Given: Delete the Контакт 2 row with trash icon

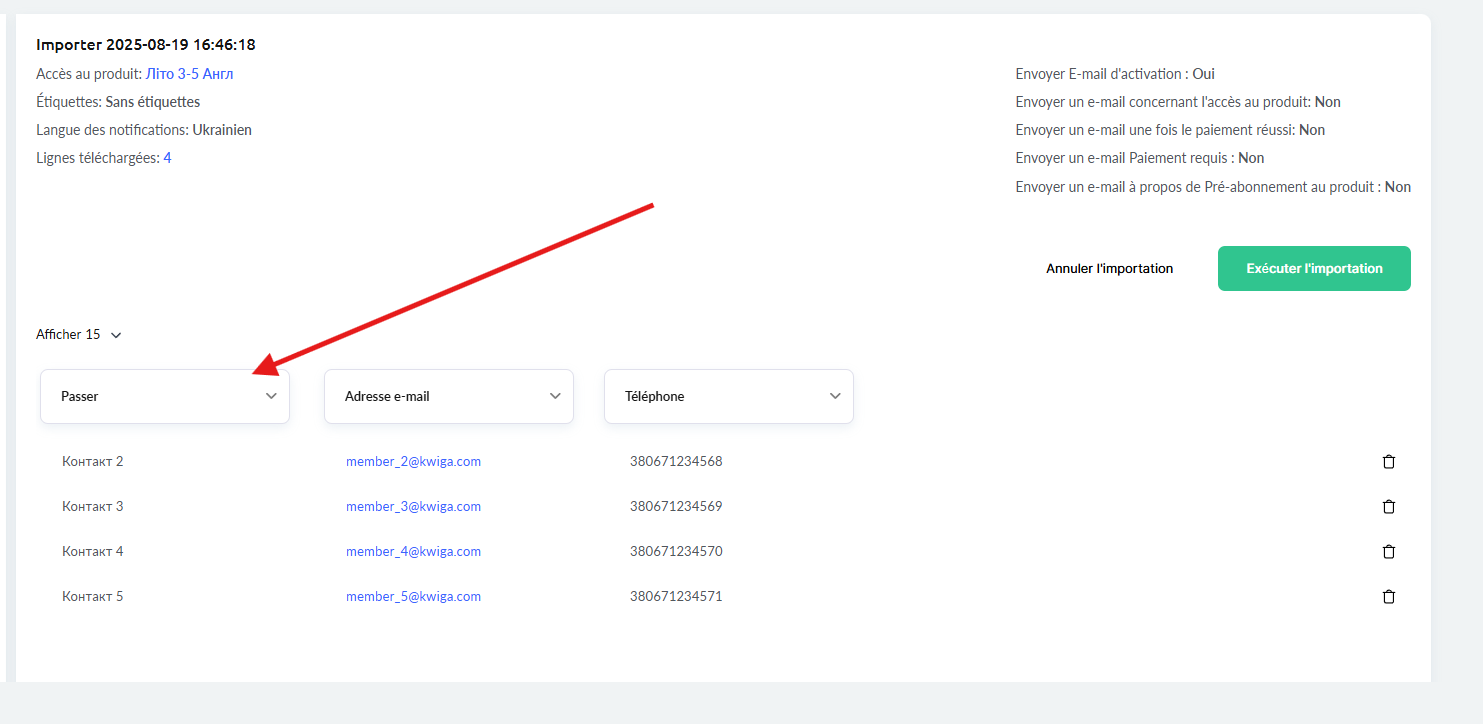Looking at the screenshot, I should click(x=1388, y=462).
